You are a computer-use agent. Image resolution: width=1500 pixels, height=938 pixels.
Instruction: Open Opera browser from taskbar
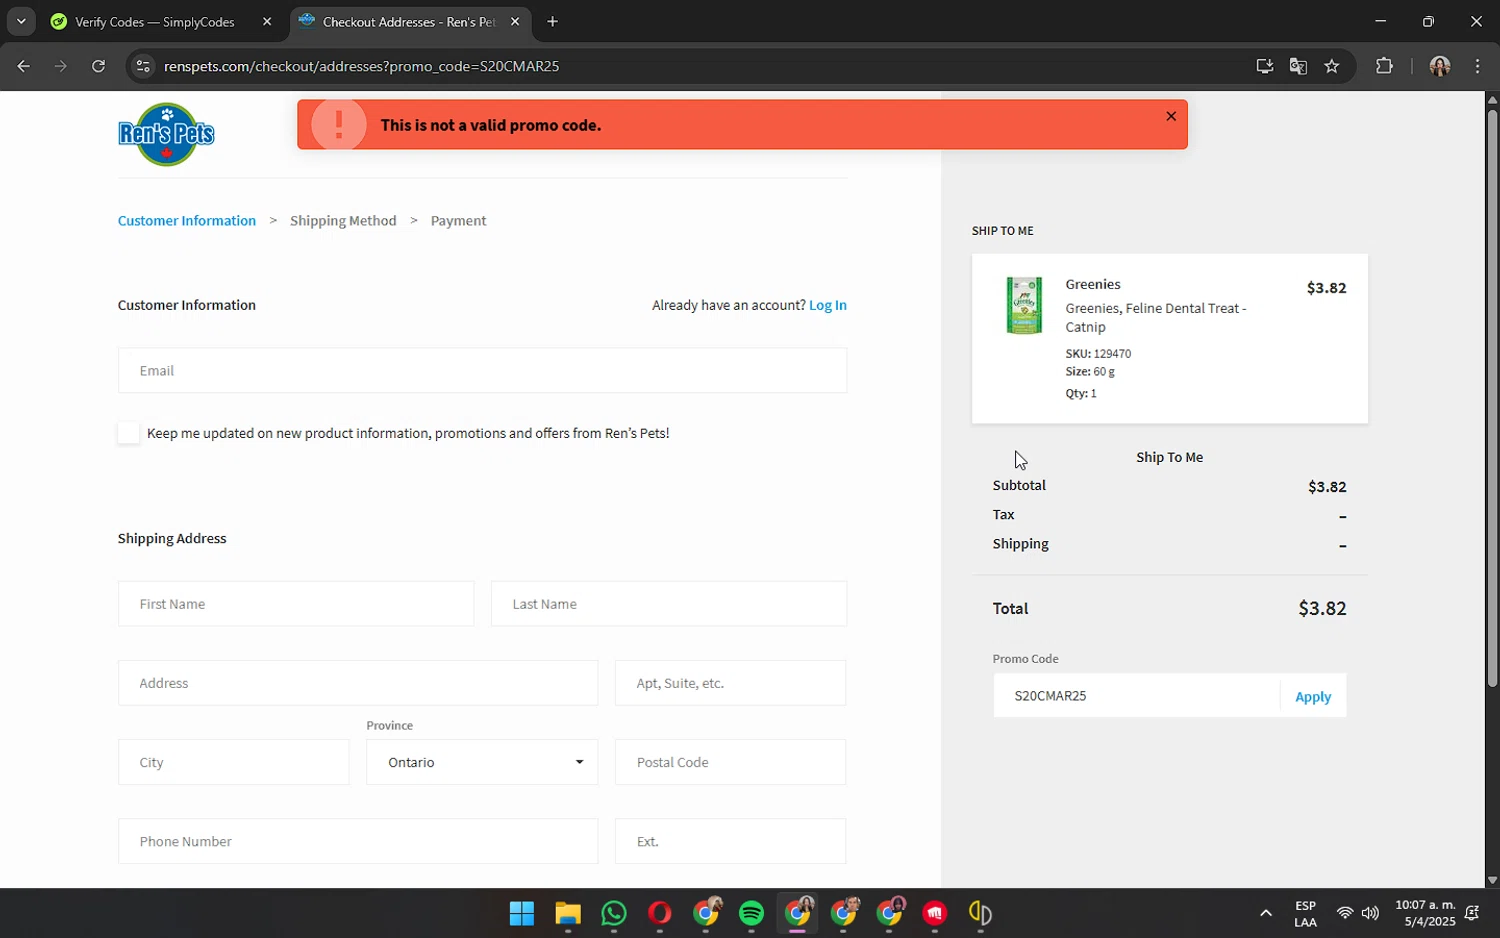pos(660,913)
